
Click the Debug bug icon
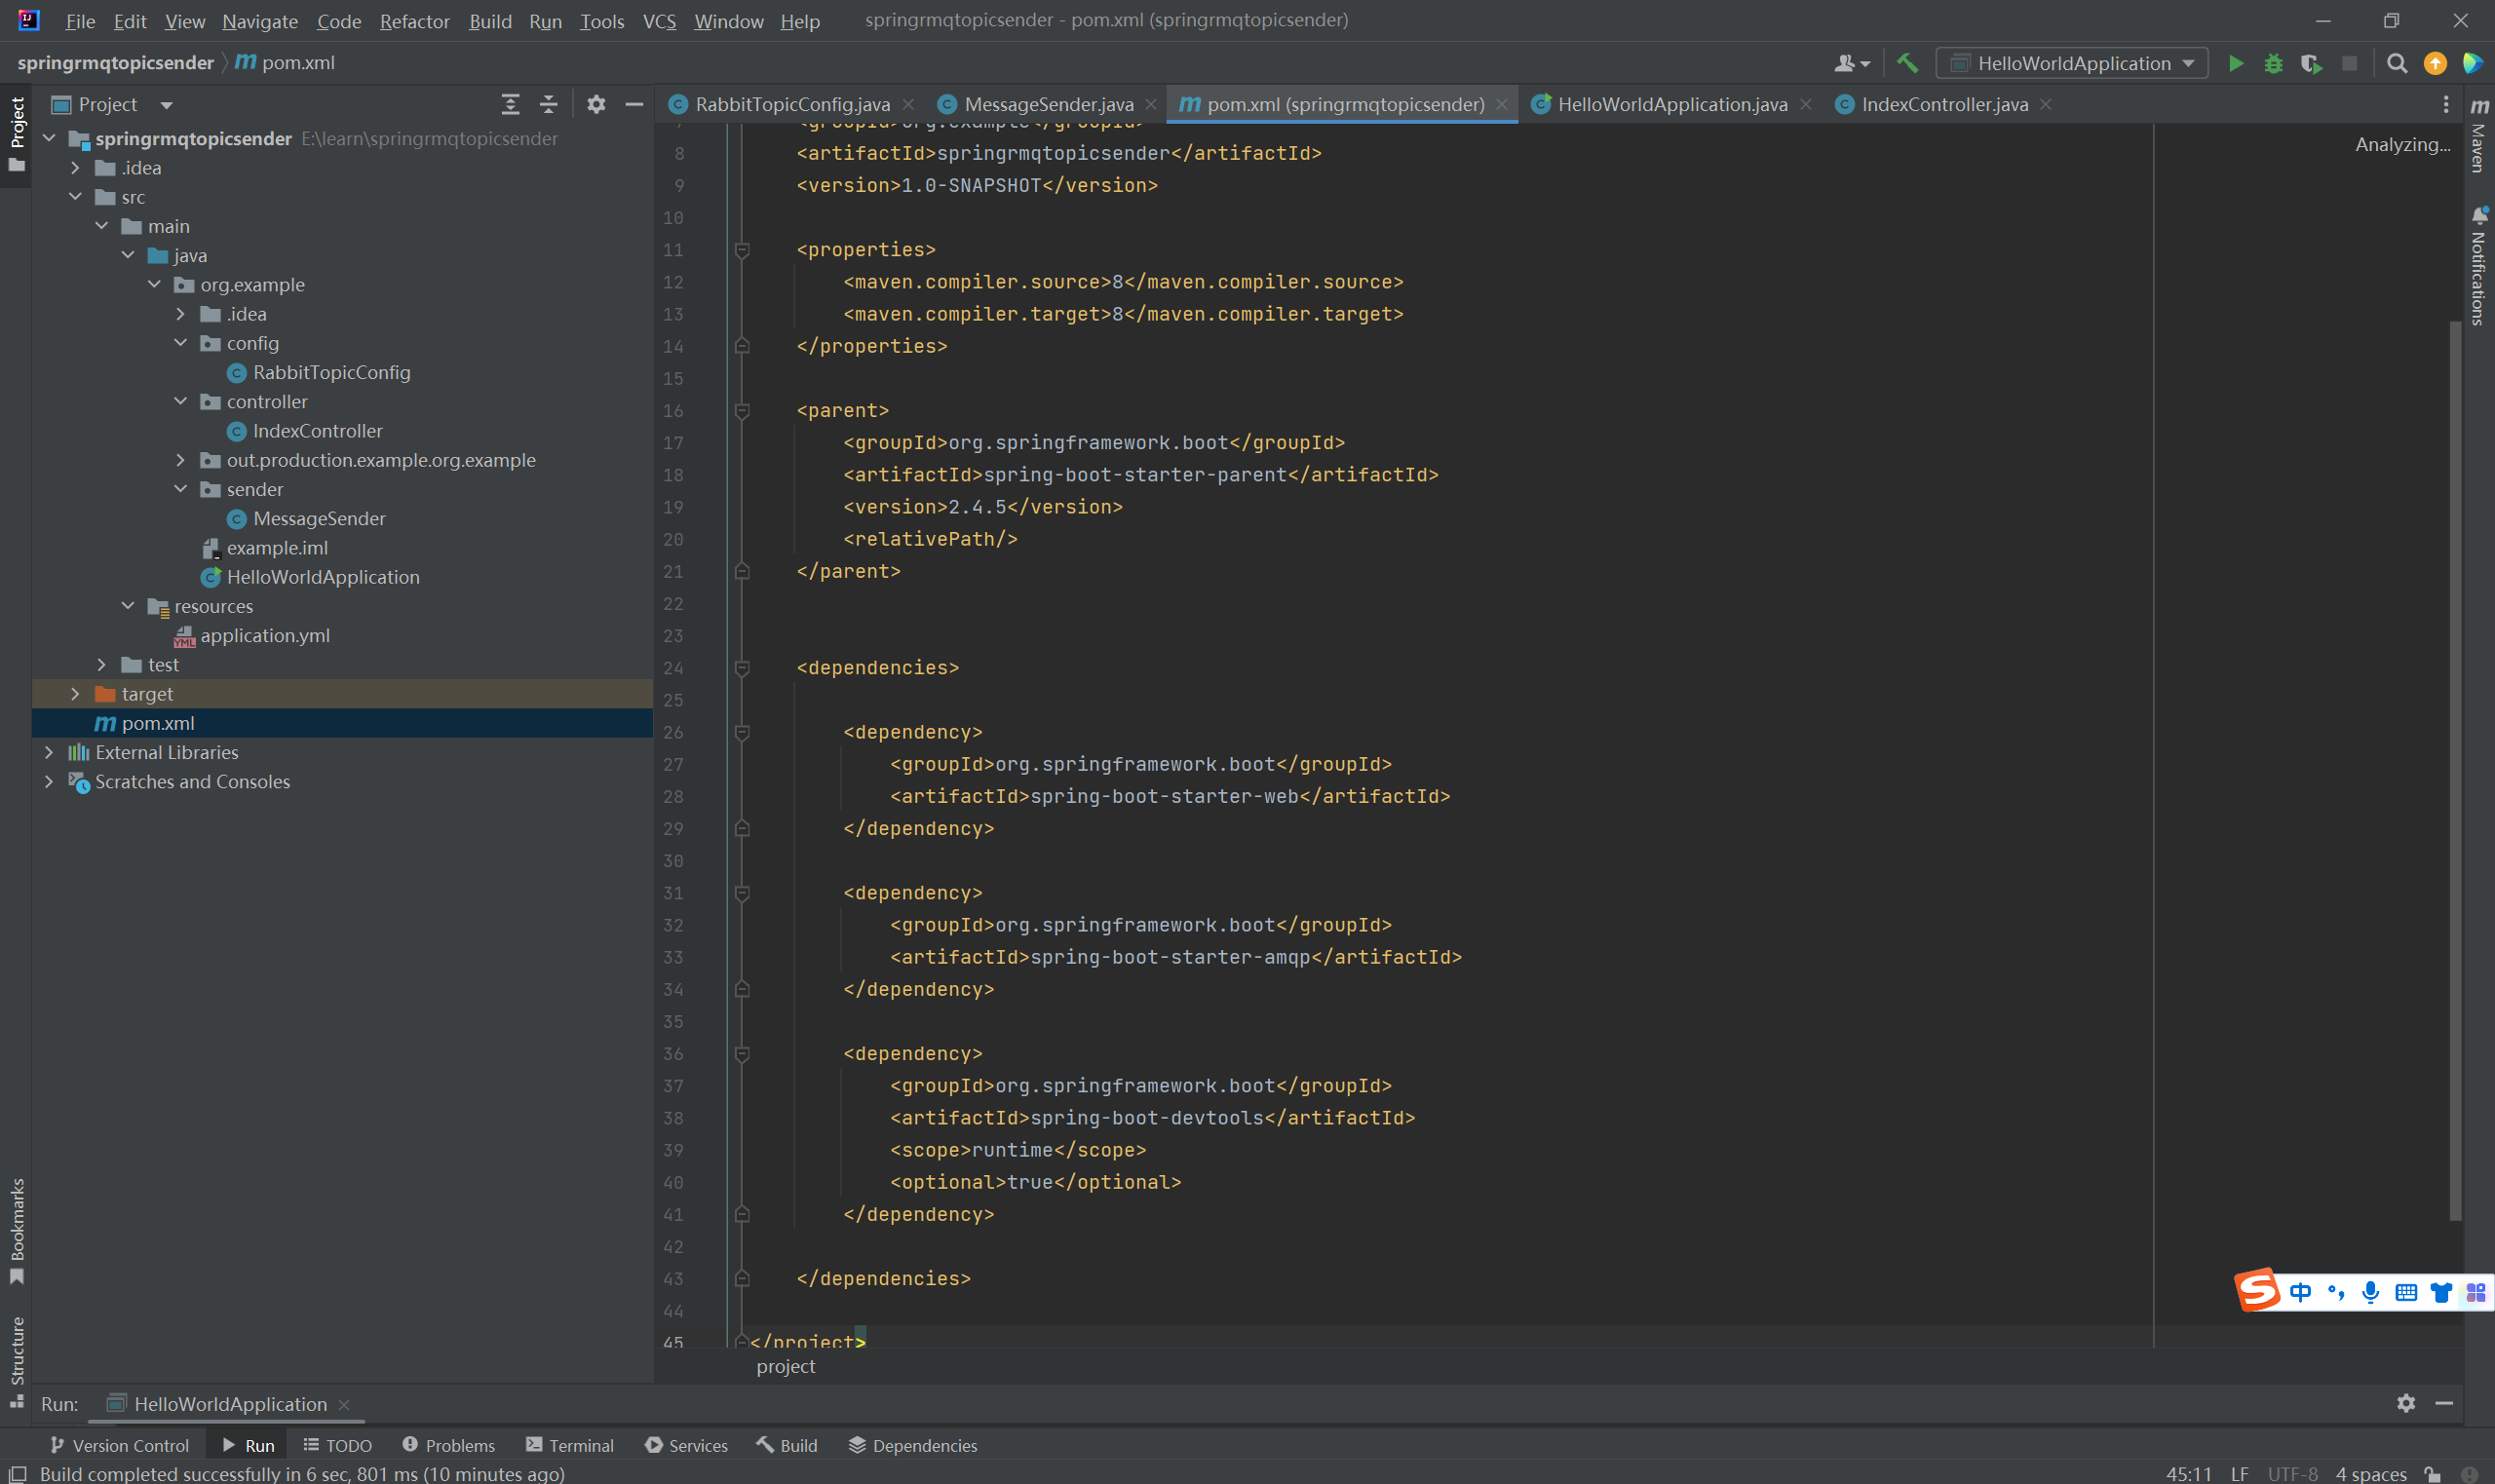click(x=2273, y=63)
